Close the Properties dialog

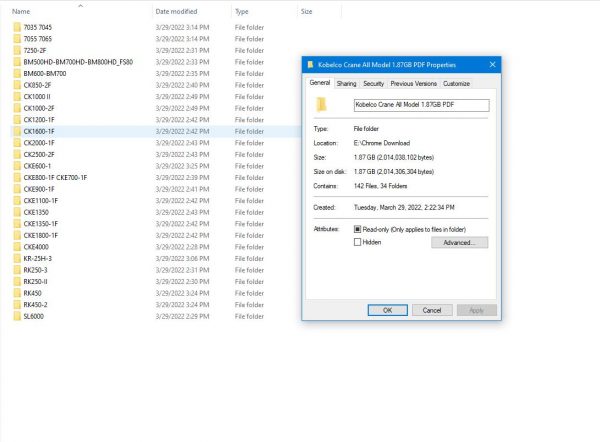coord(492,65)
